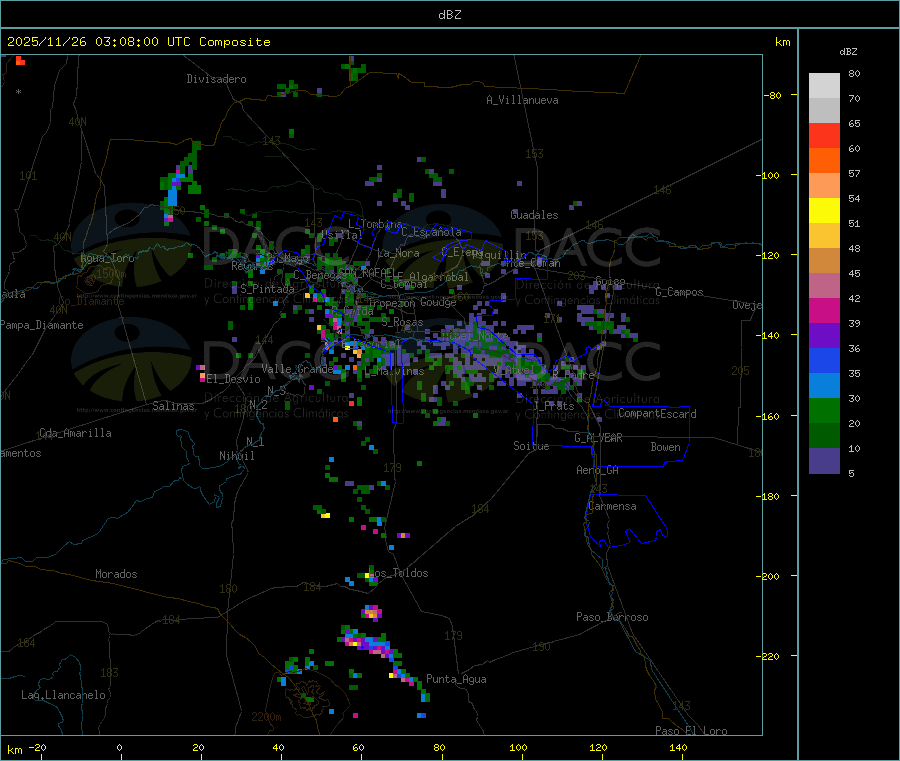Click the G_ALVEAR label
The width and height of the screenshot is (900, 761).
598,438
